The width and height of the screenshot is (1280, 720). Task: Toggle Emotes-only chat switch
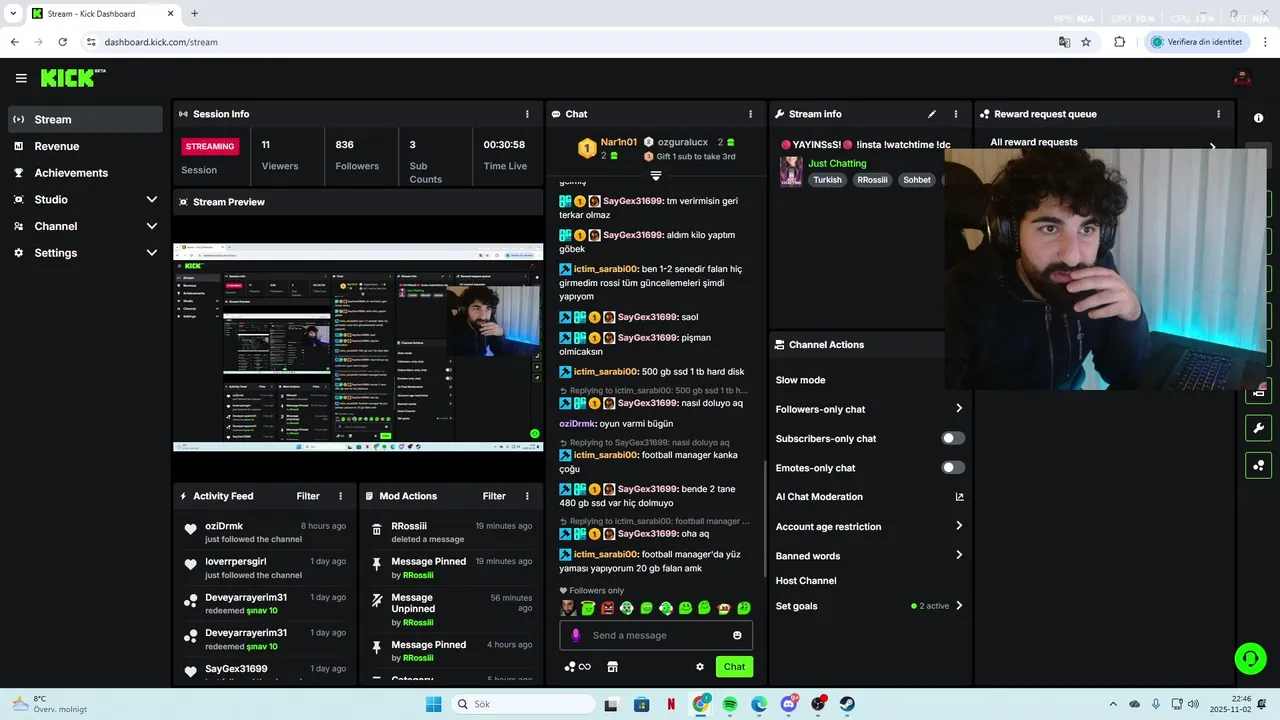click(x=953, y=468)
